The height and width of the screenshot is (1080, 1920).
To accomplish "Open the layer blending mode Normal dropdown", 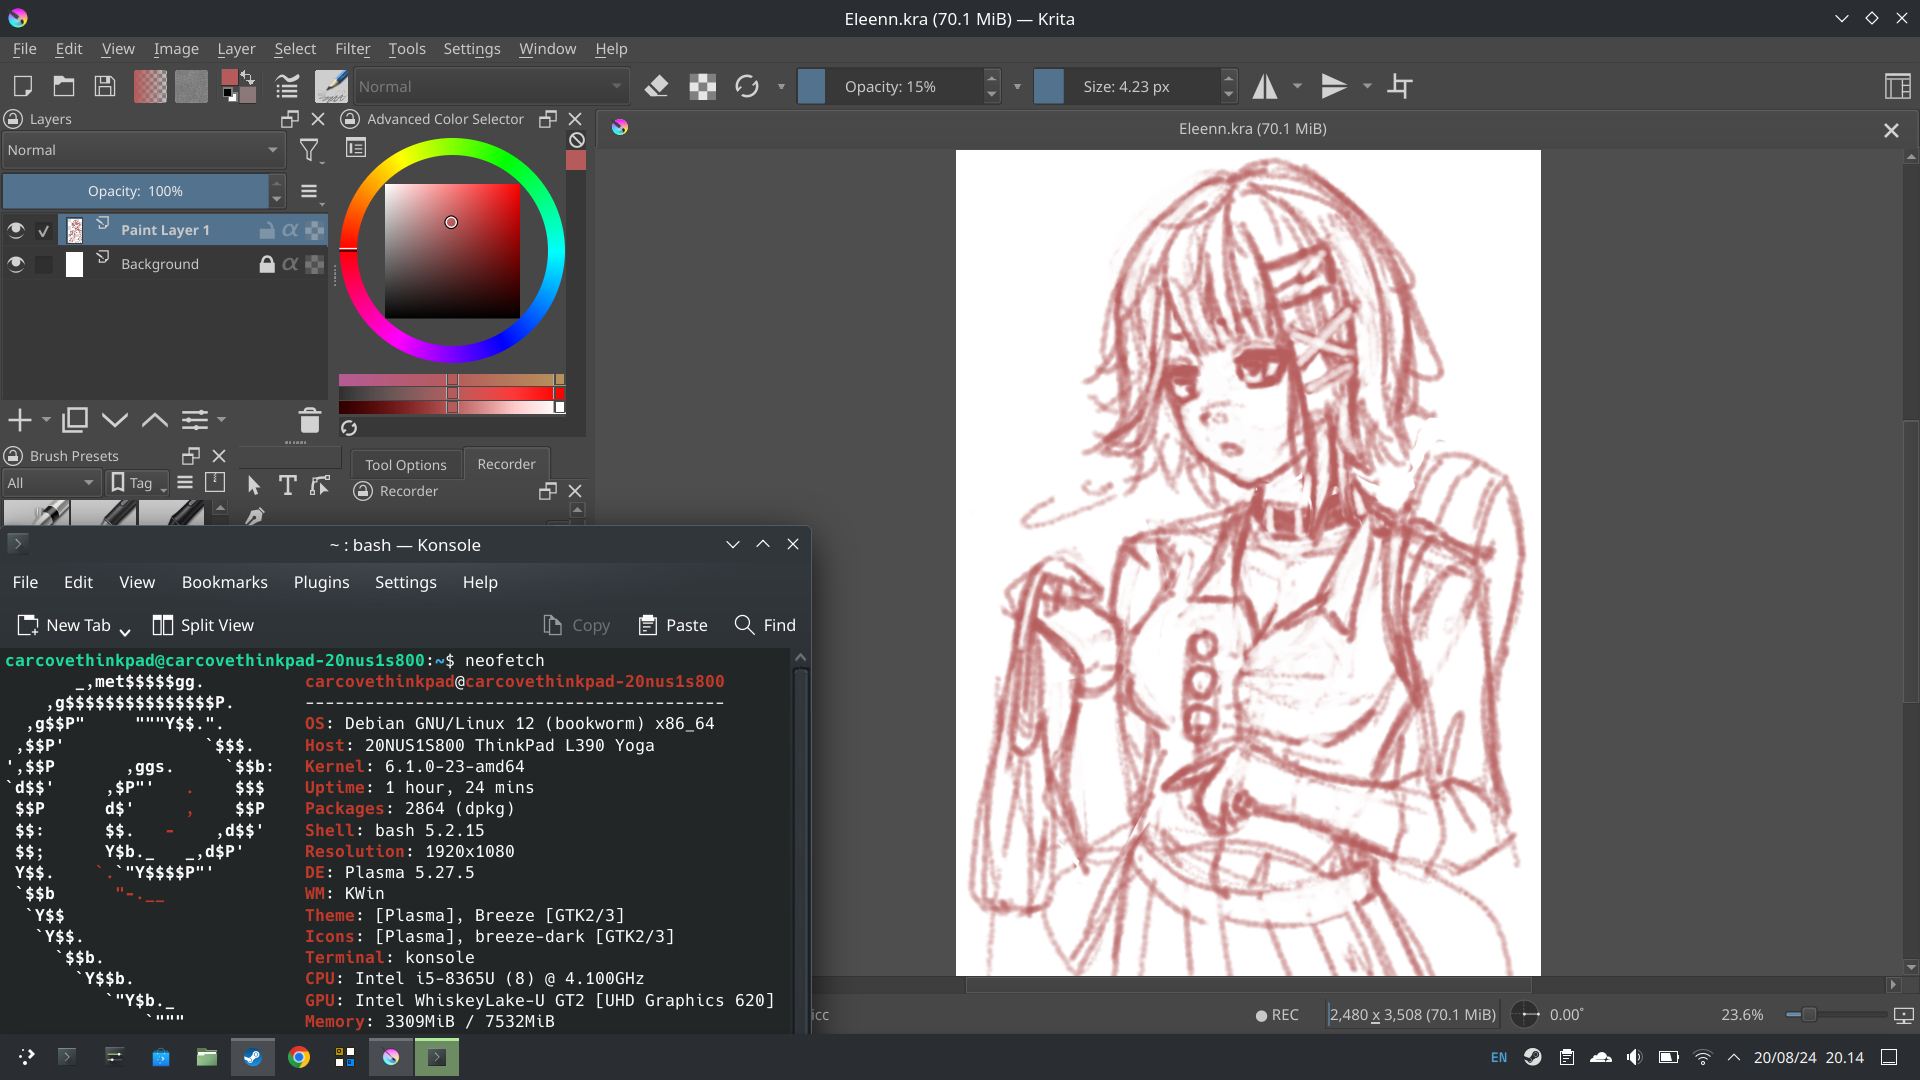I will coord(142,150).
